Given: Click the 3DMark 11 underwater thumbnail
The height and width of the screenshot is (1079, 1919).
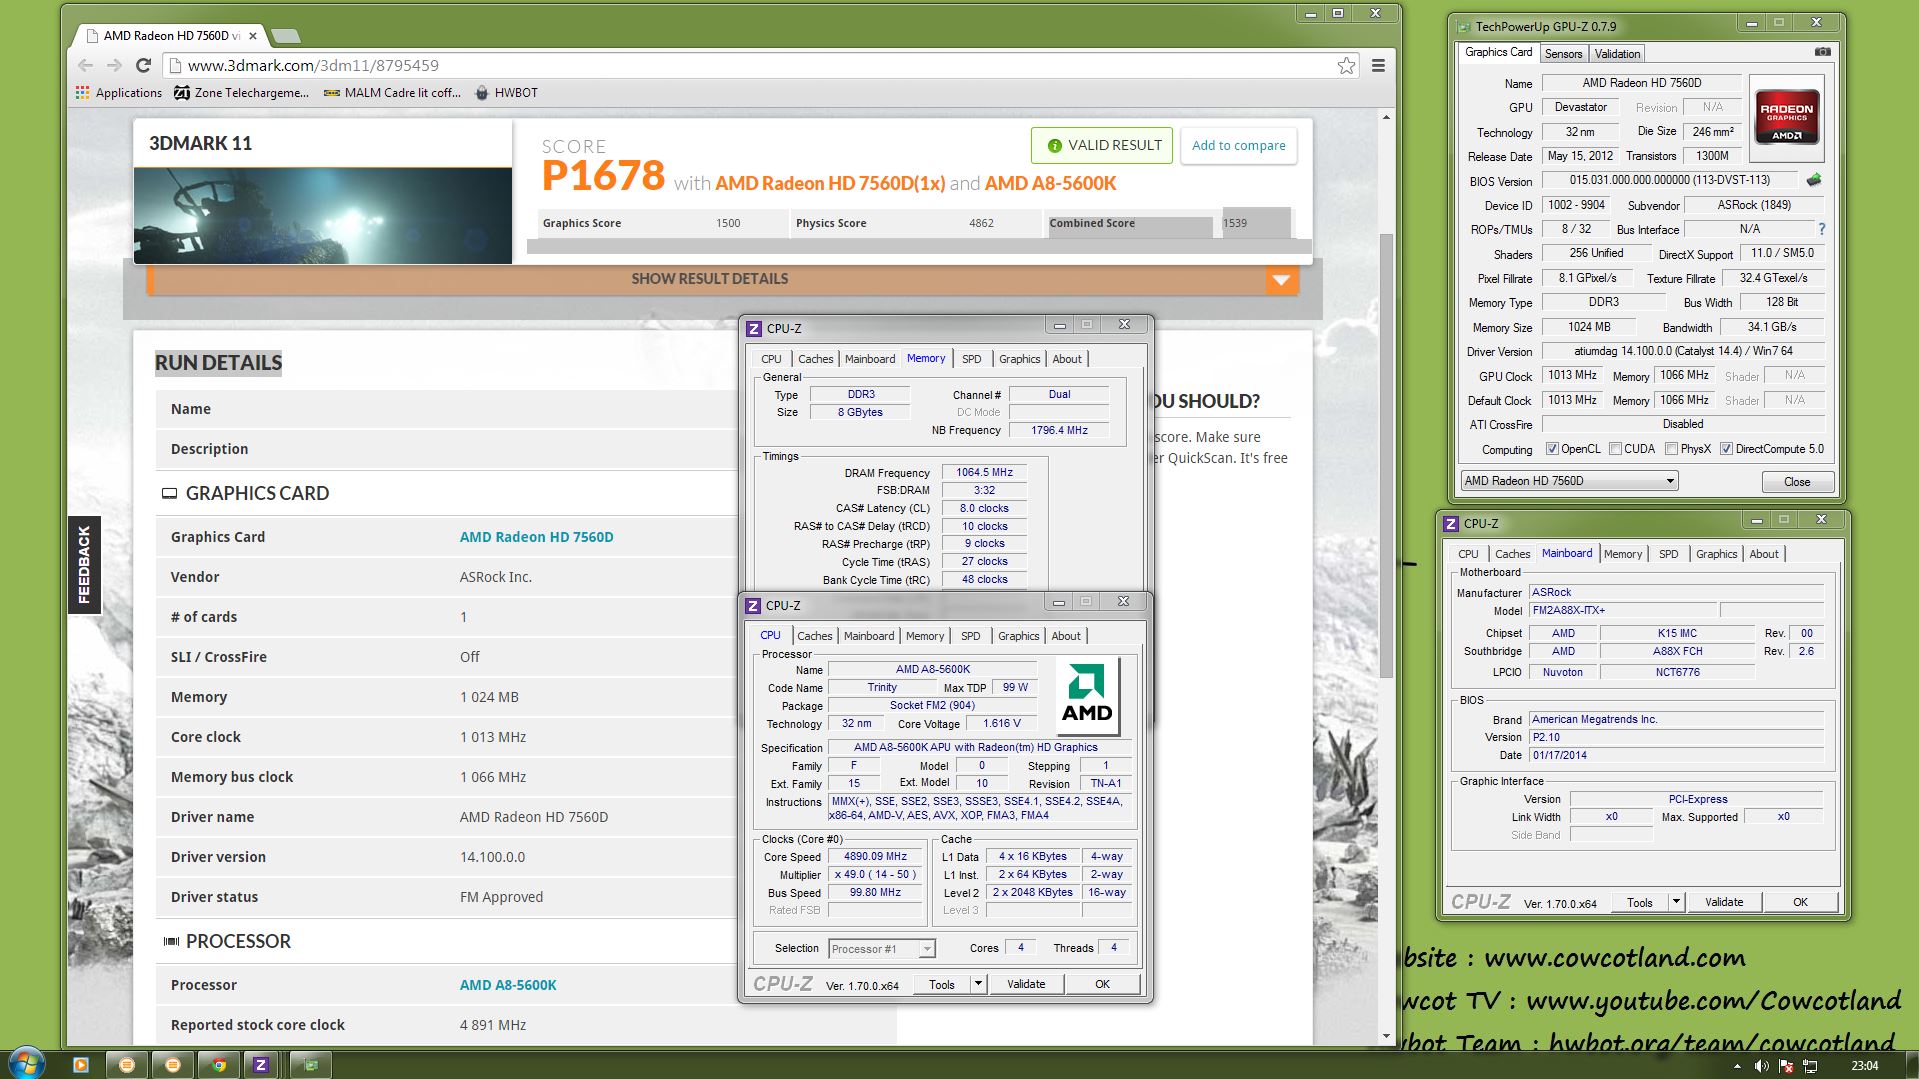Looking at the screenshot, I should pyautogui.click(x=323, y=215).
